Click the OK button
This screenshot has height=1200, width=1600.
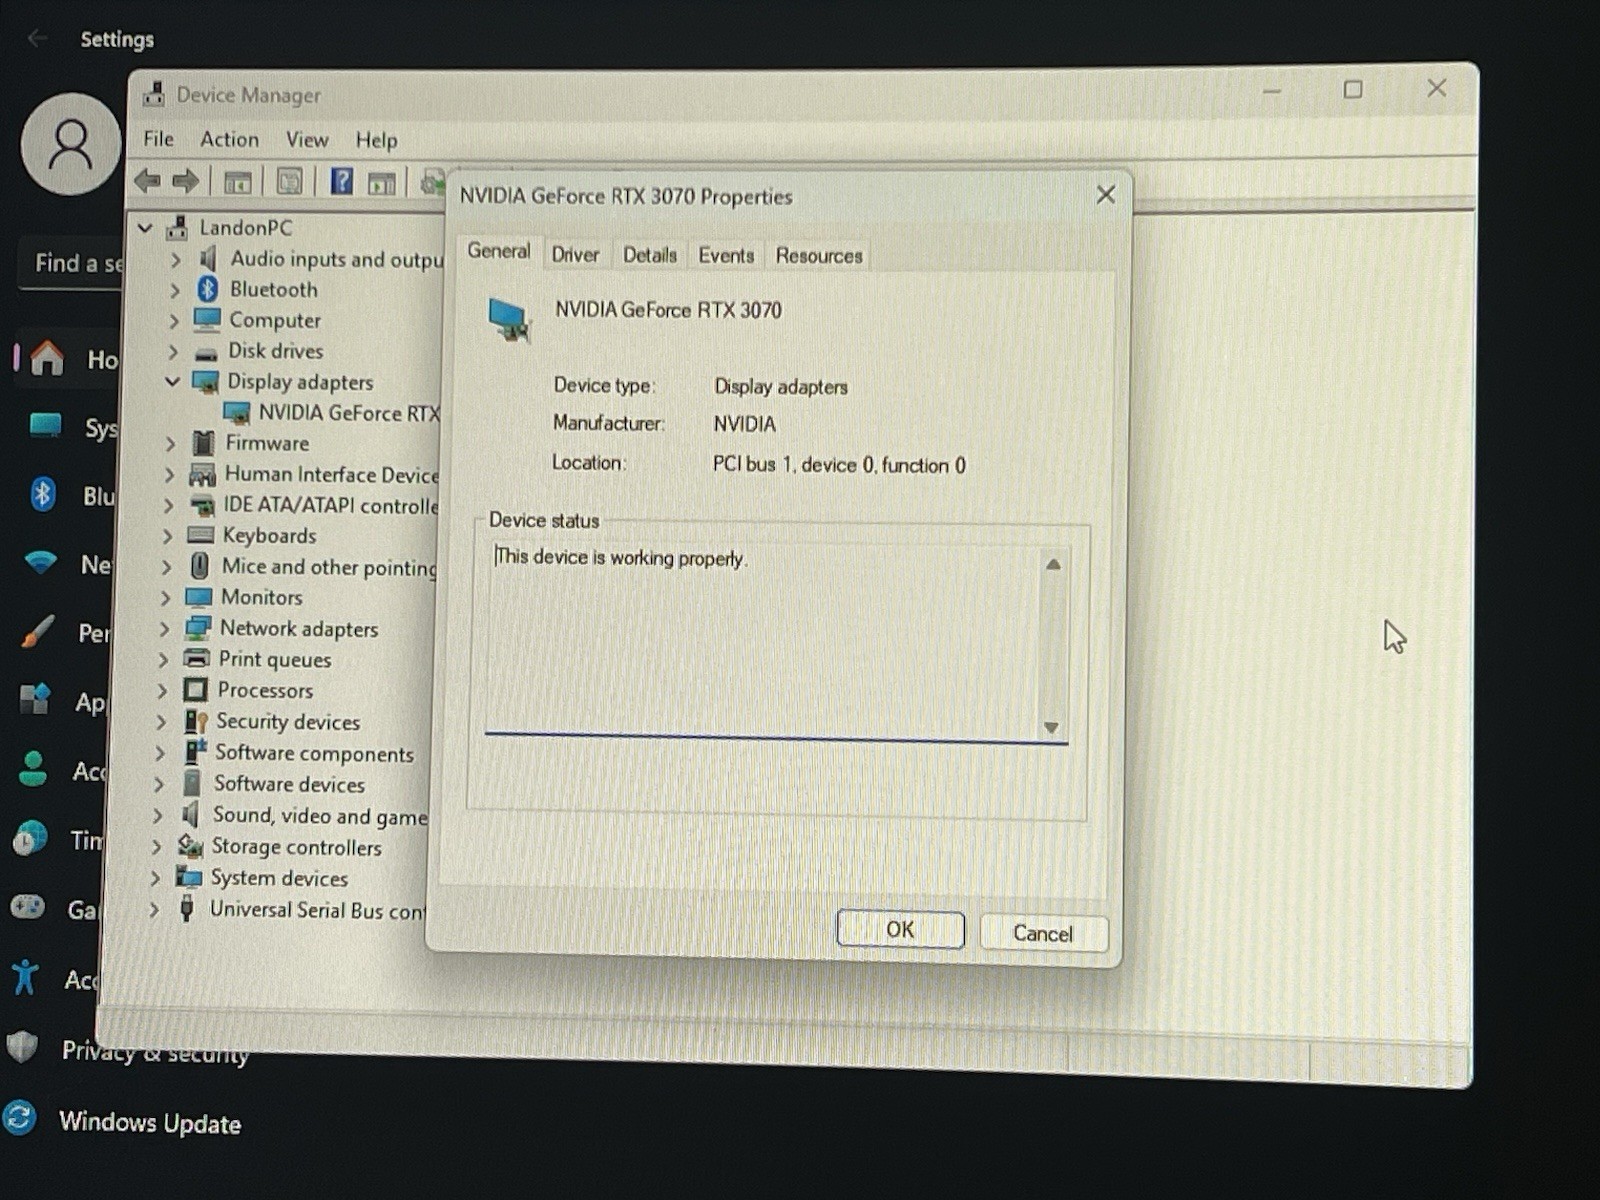pos(900,930)
